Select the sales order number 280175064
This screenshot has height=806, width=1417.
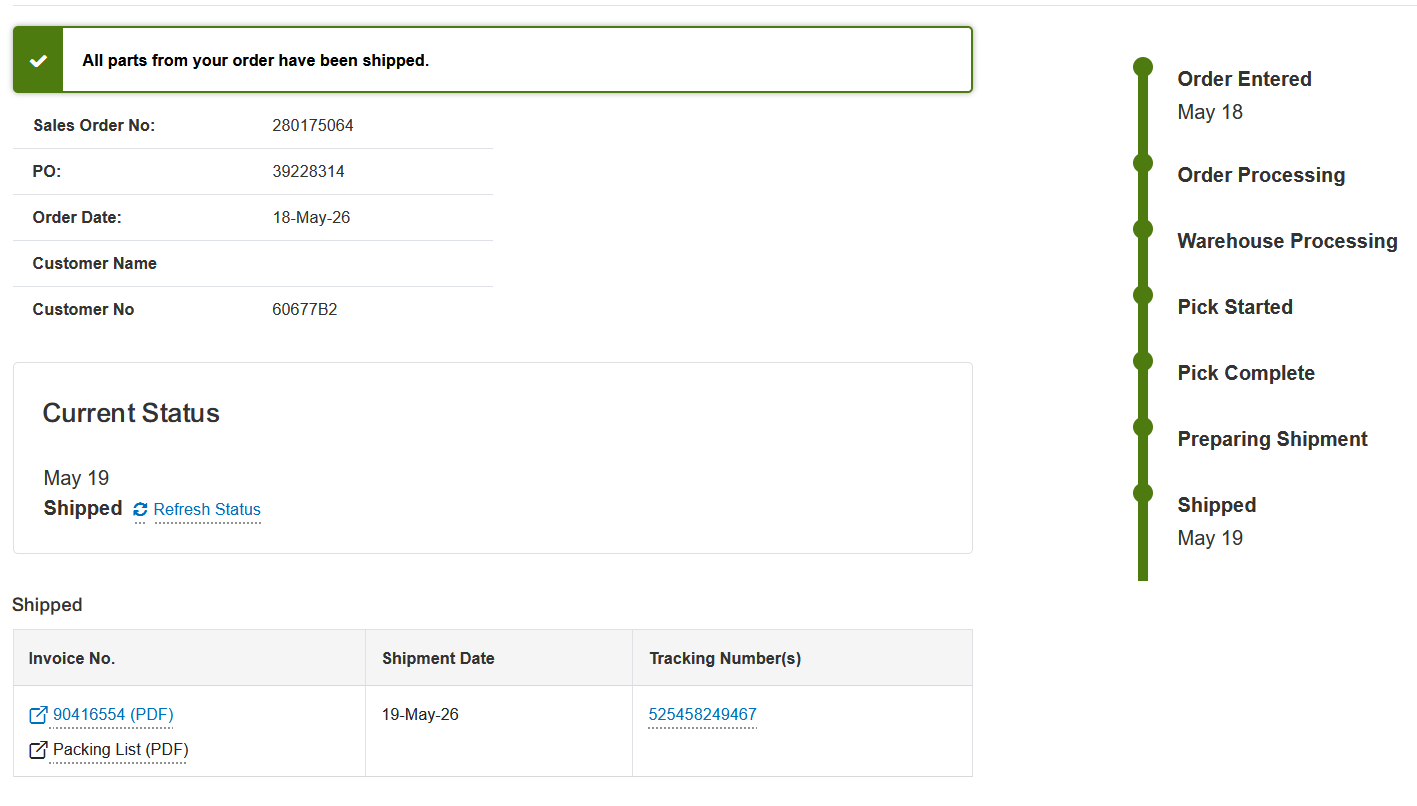pyautogui.click(x=313, y=126)
